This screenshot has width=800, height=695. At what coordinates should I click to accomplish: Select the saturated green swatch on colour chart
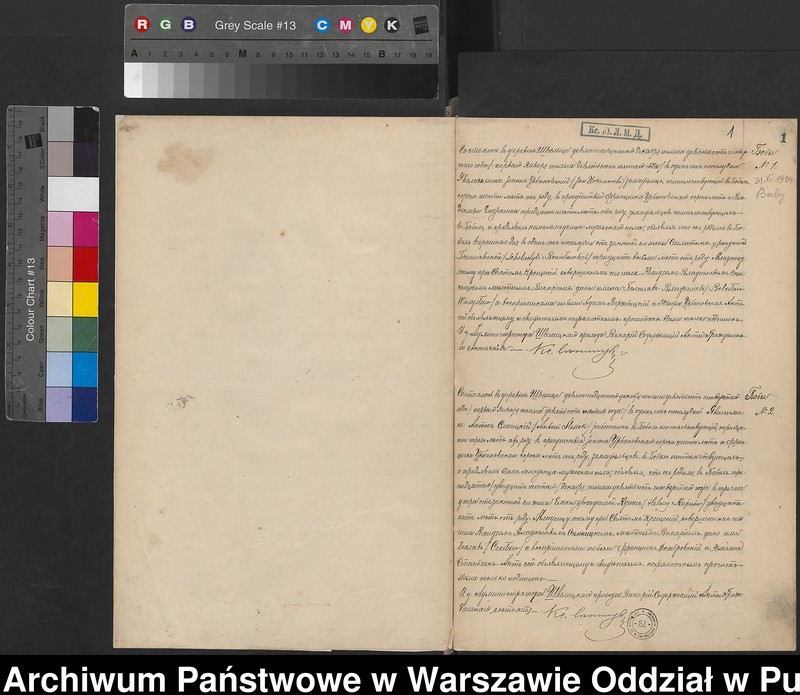(x=85, y=335)
